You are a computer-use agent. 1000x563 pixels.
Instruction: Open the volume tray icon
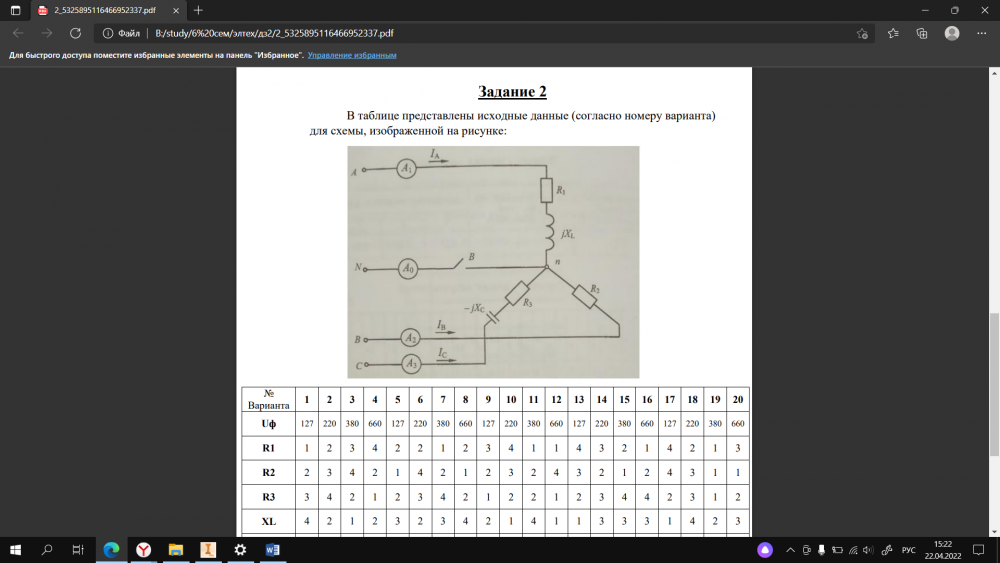coord(867,550)
